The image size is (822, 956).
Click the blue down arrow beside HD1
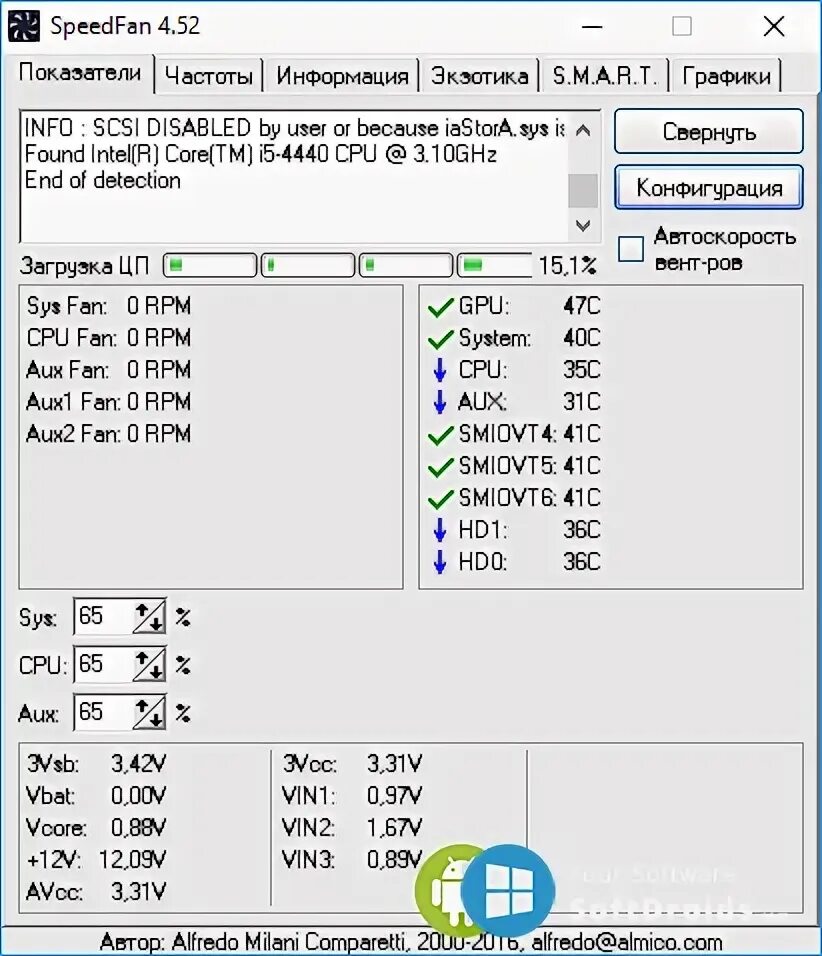[x=440, y=530]
